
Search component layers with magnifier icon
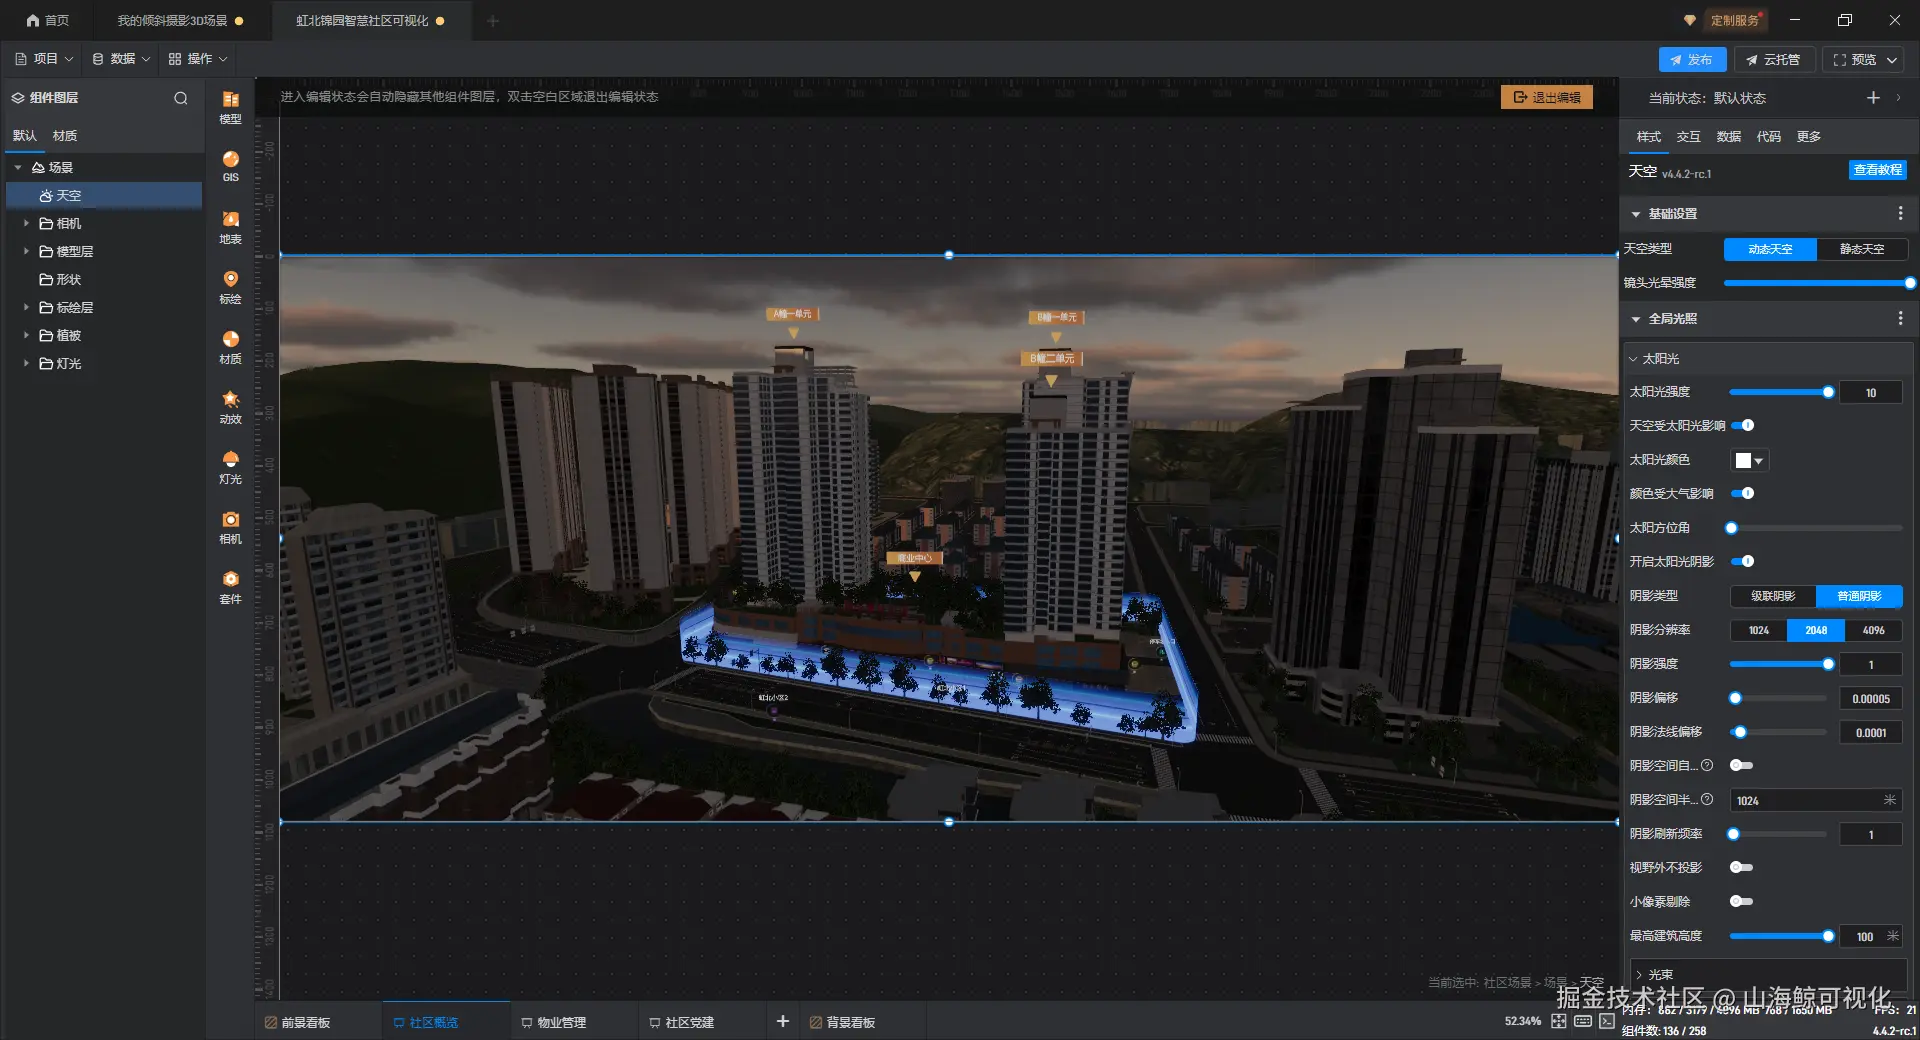click(181, 98)
